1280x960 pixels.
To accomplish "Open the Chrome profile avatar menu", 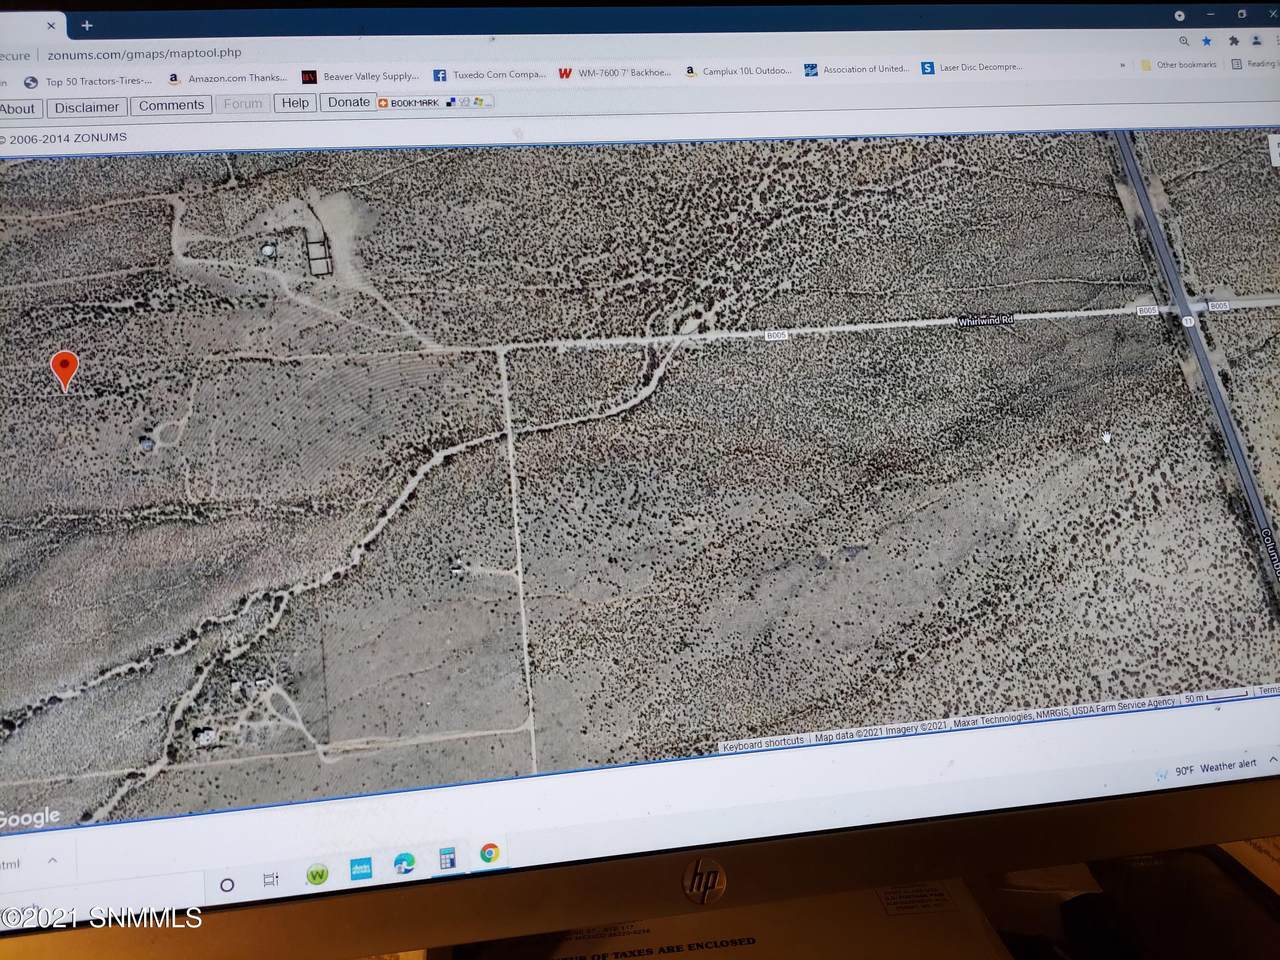I will coord(1258,41).
